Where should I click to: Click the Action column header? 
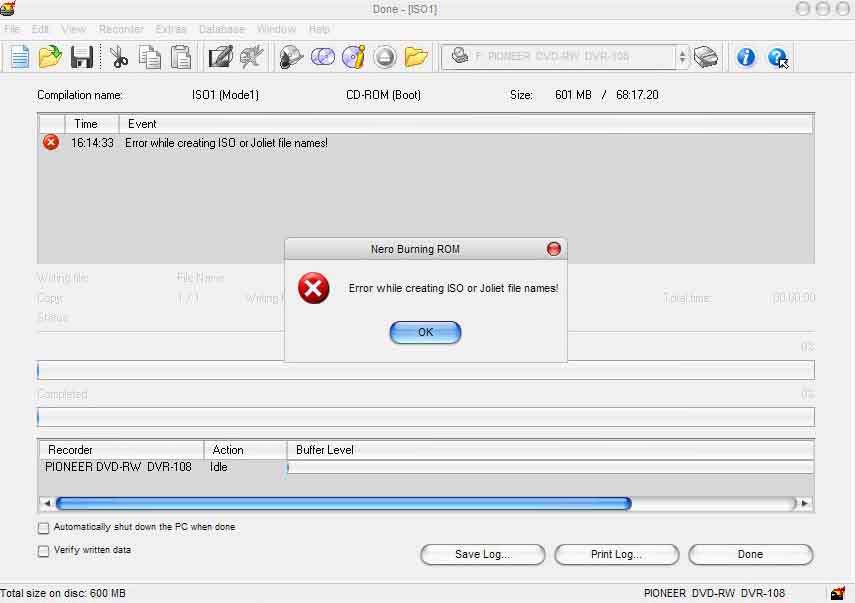tap(245, 450)
